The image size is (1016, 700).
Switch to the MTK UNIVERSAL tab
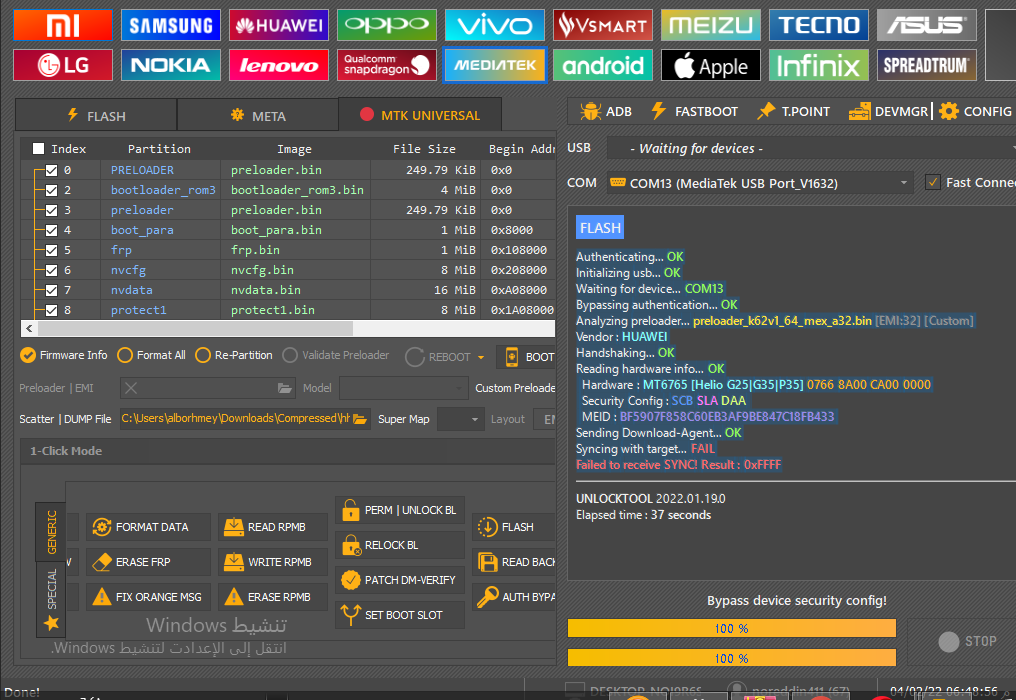point(420,115)
